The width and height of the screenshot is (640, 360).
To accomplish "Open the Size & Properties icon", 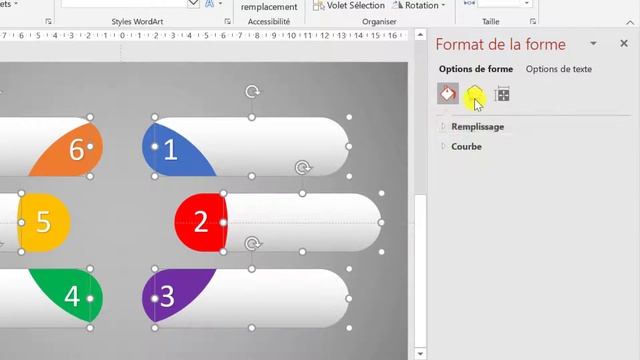I will 502,95.
